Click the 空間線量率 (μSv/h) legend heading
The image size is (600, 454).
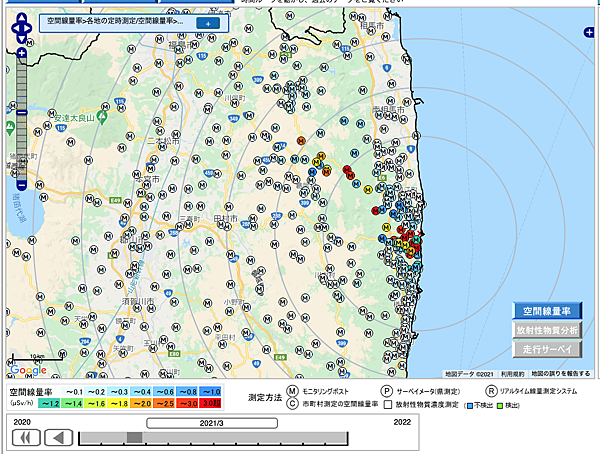point(31,397)
